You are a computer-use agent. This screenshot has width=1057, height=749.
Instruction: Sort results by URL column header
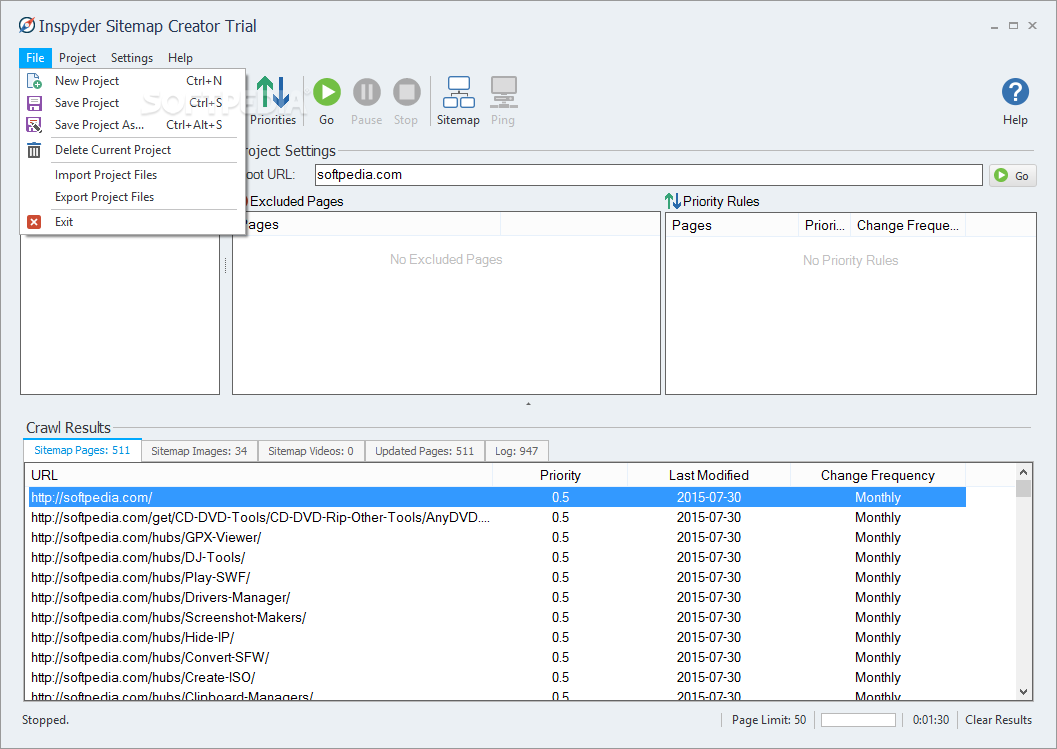tap(260, 475)
